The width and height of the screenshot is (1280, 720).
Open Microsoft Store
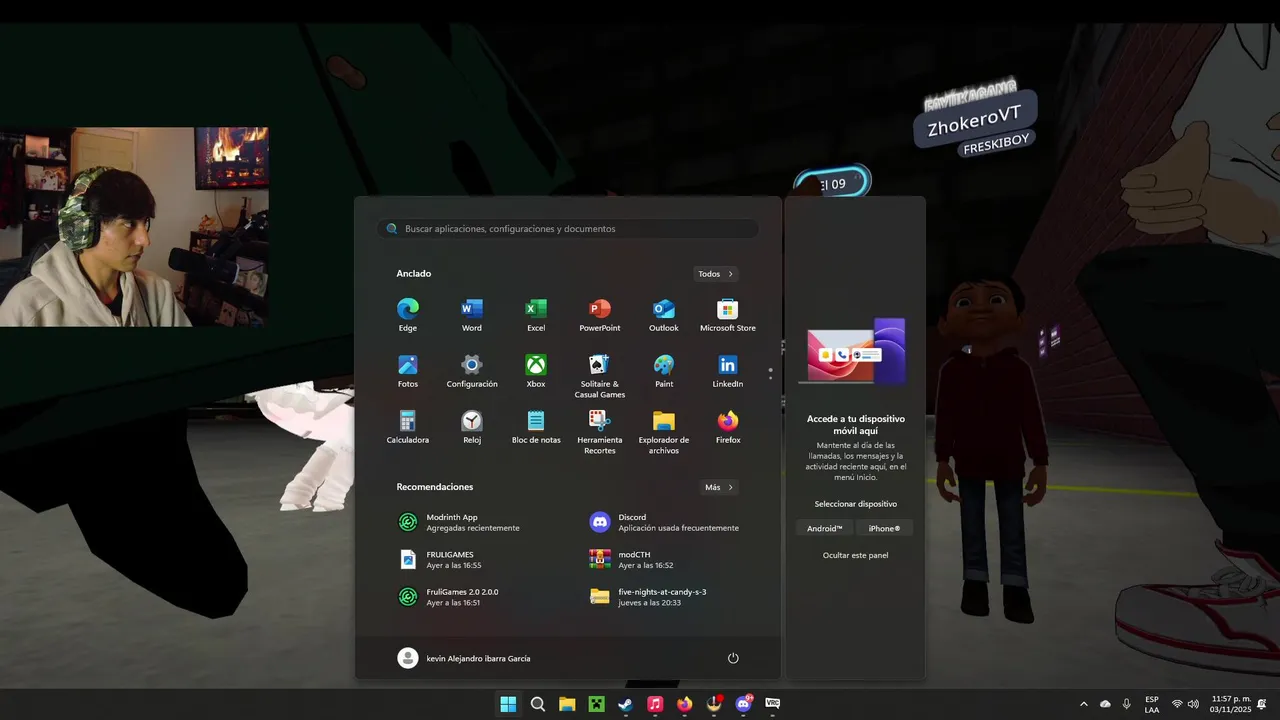(728, 315)
